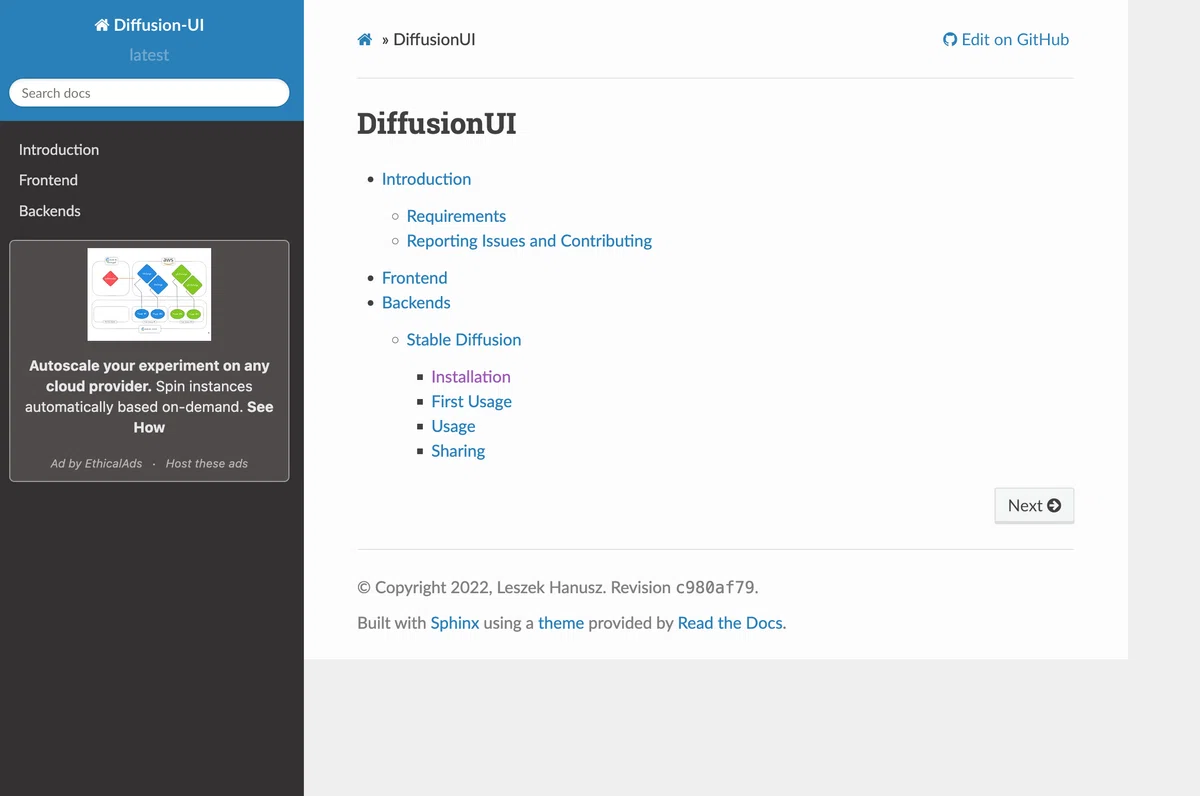Open the Read the Docs footer link

point(730,623)
